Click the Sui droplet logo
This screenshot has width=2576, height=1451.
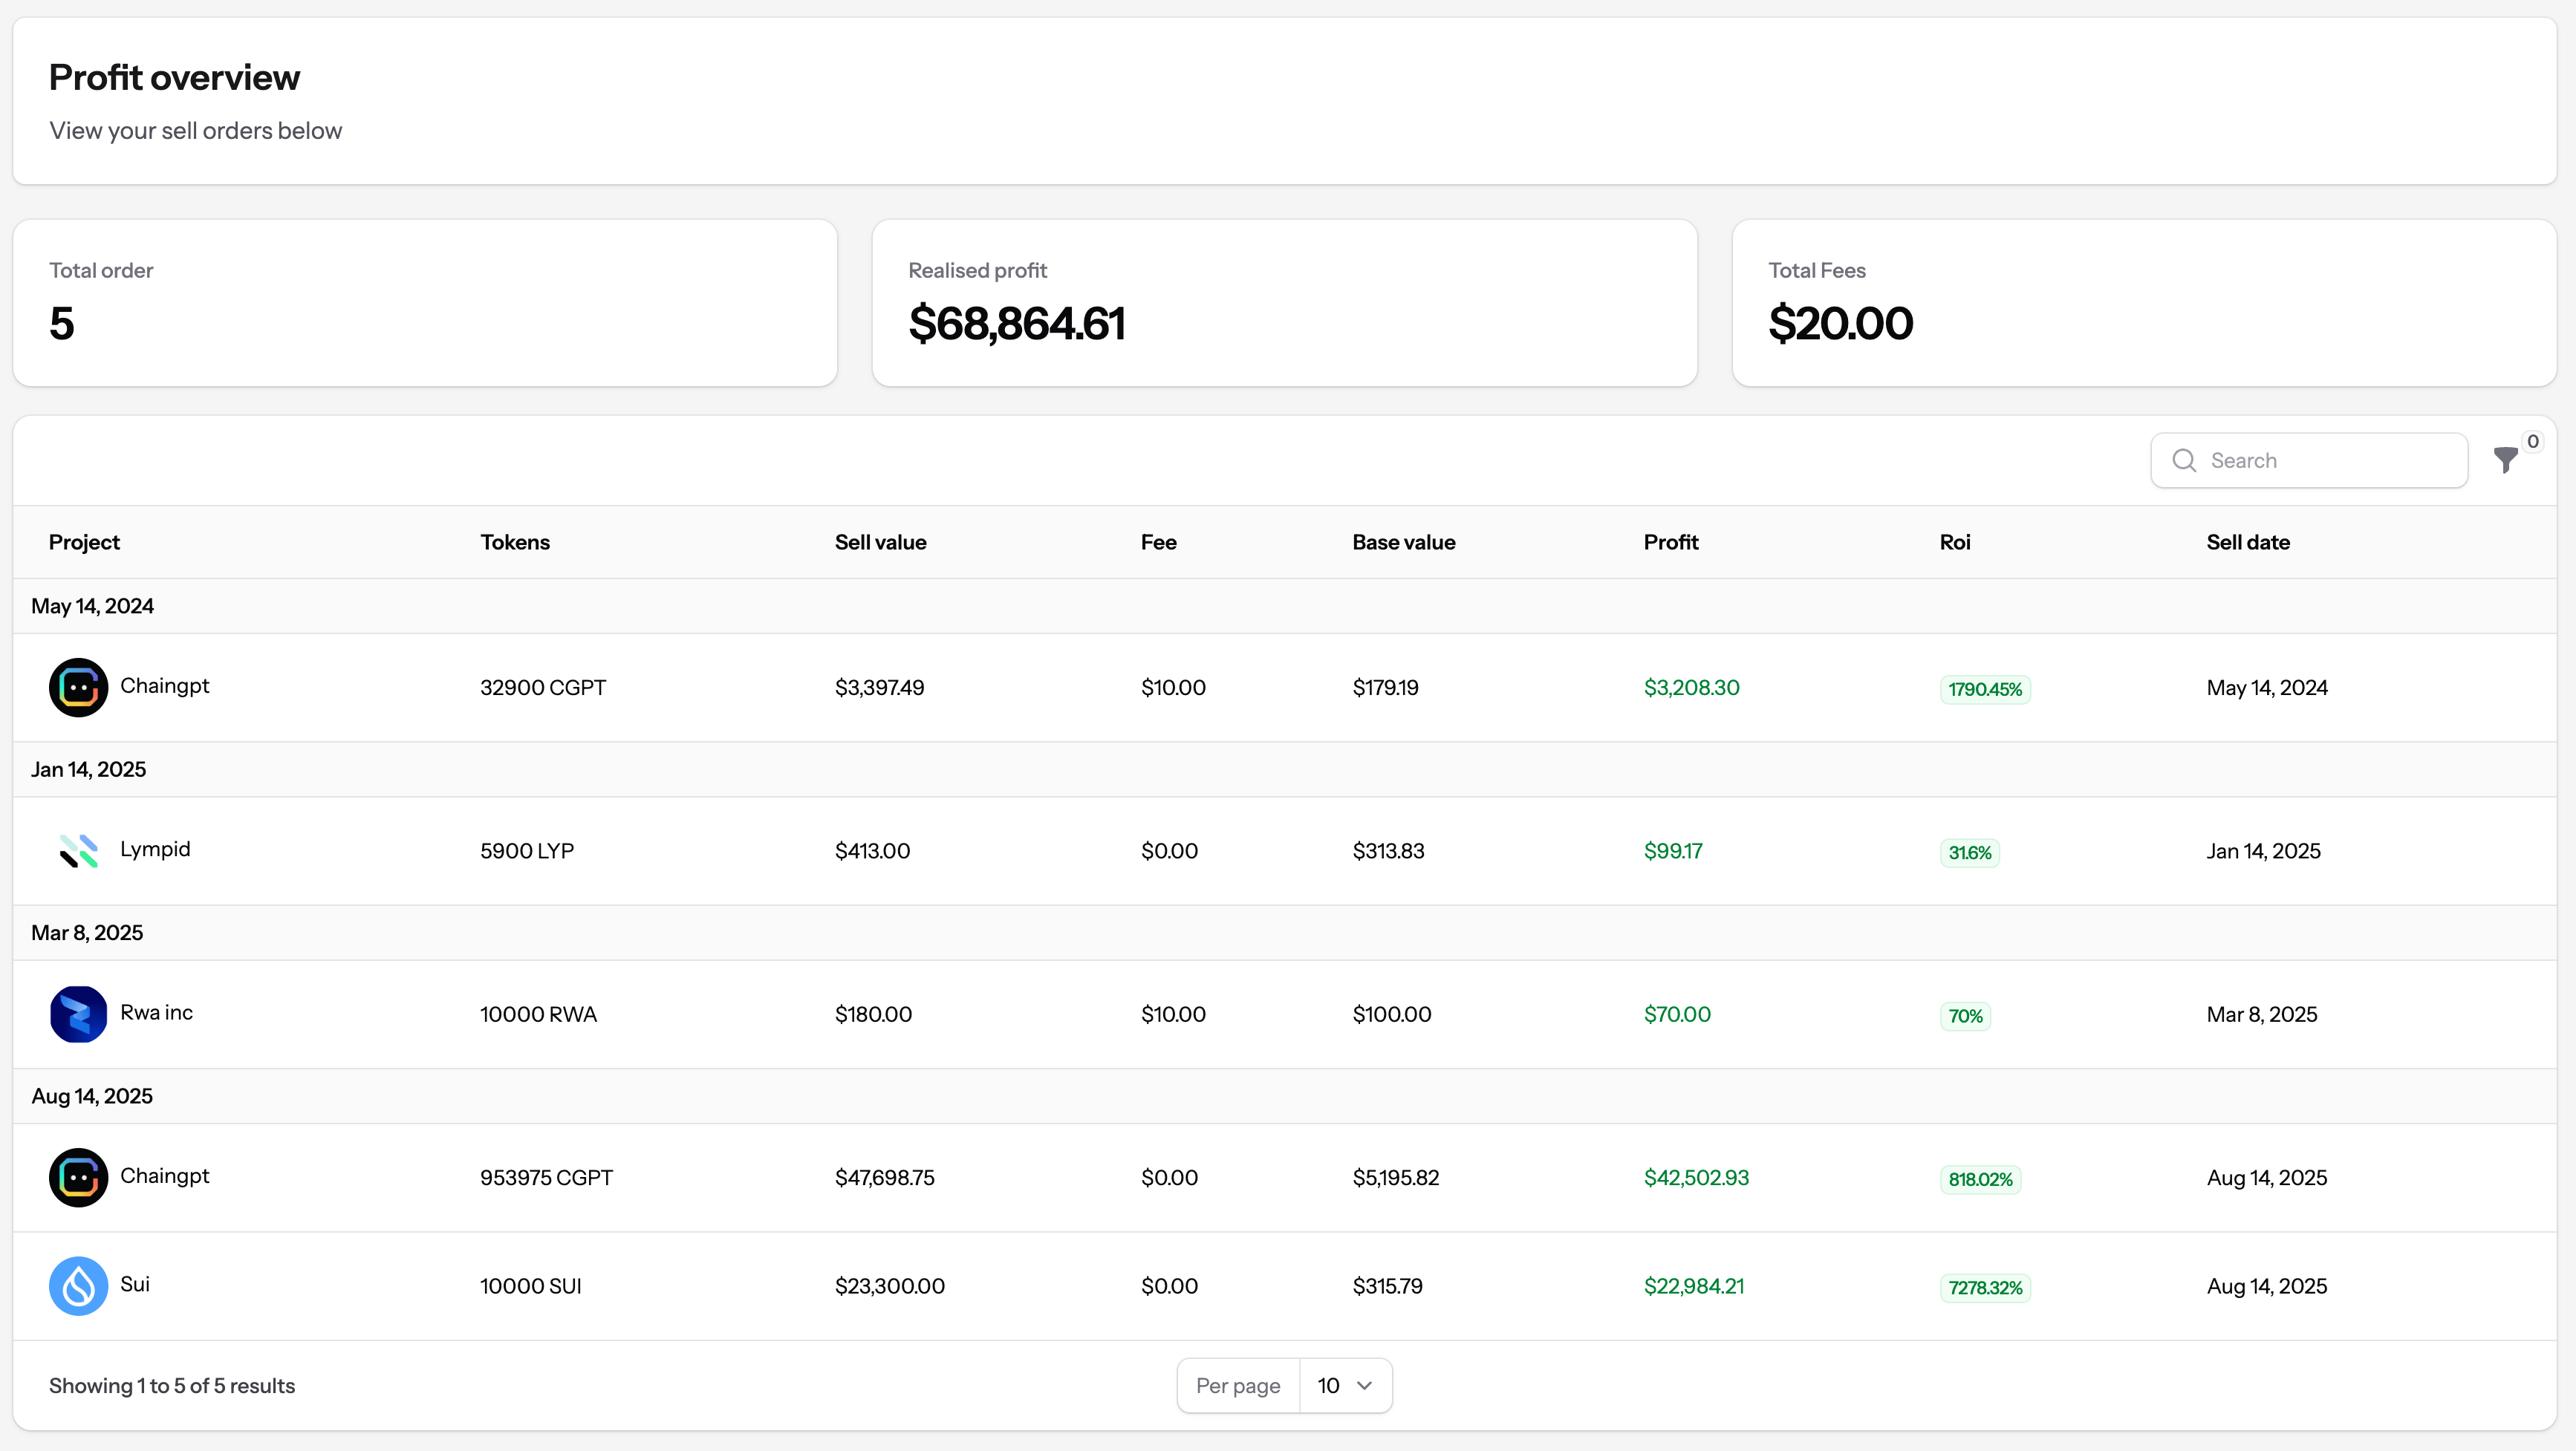(78, 1286)
